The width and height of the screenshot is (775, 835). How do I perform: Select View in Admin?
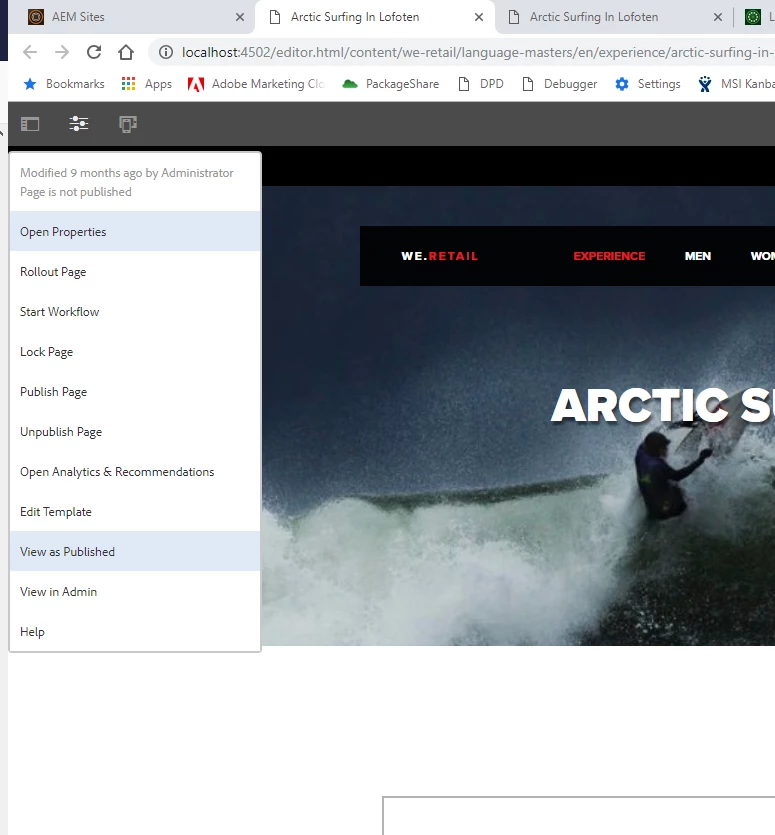(135, 591)
